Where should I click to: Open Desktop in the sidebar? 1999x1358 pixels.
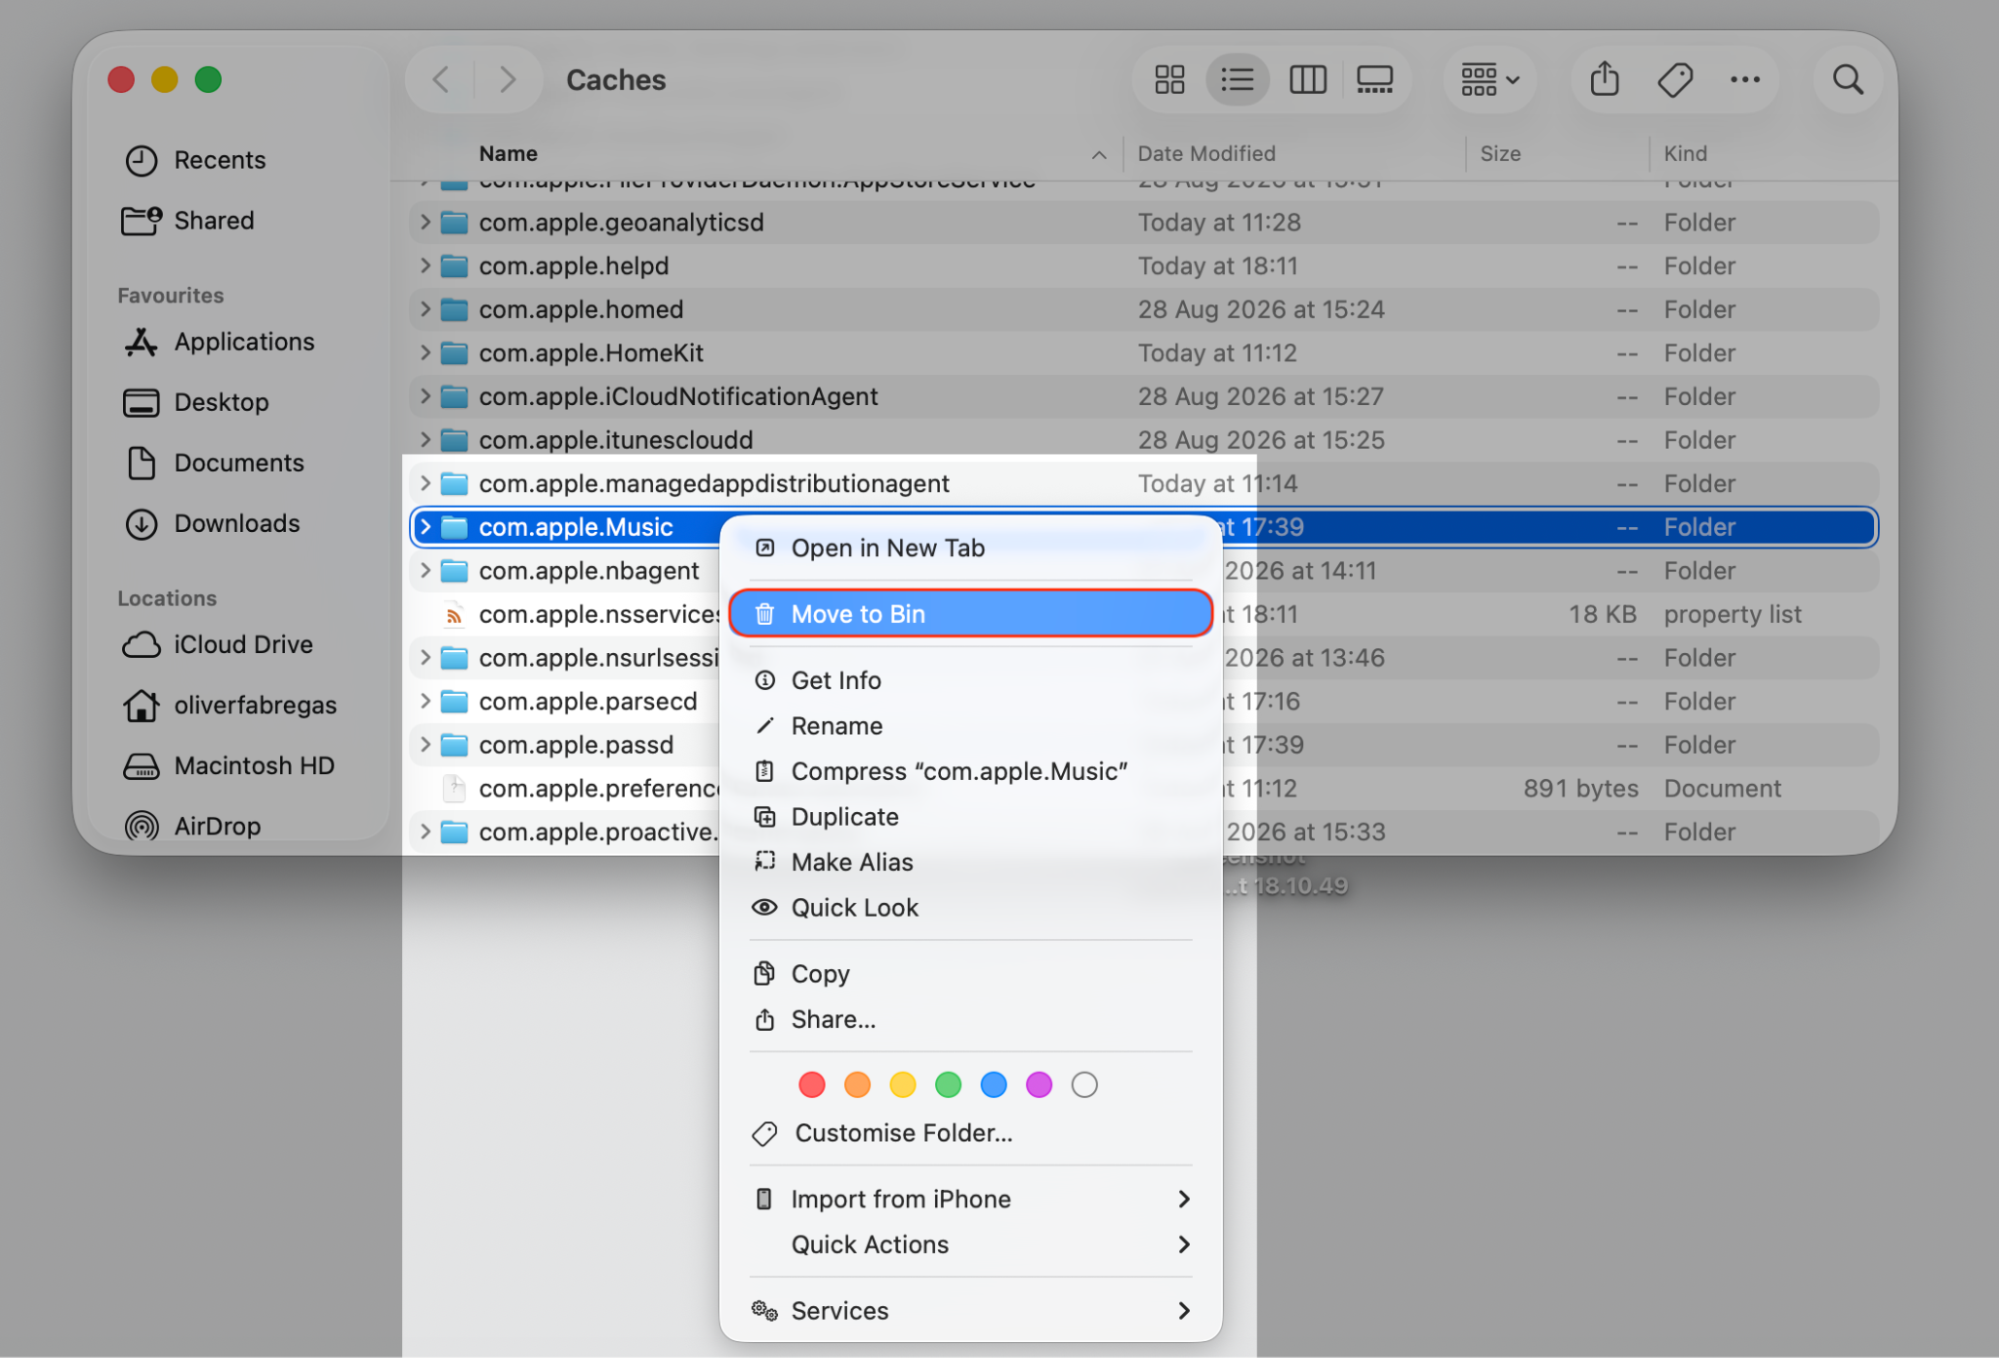click(x=197, y=402)
